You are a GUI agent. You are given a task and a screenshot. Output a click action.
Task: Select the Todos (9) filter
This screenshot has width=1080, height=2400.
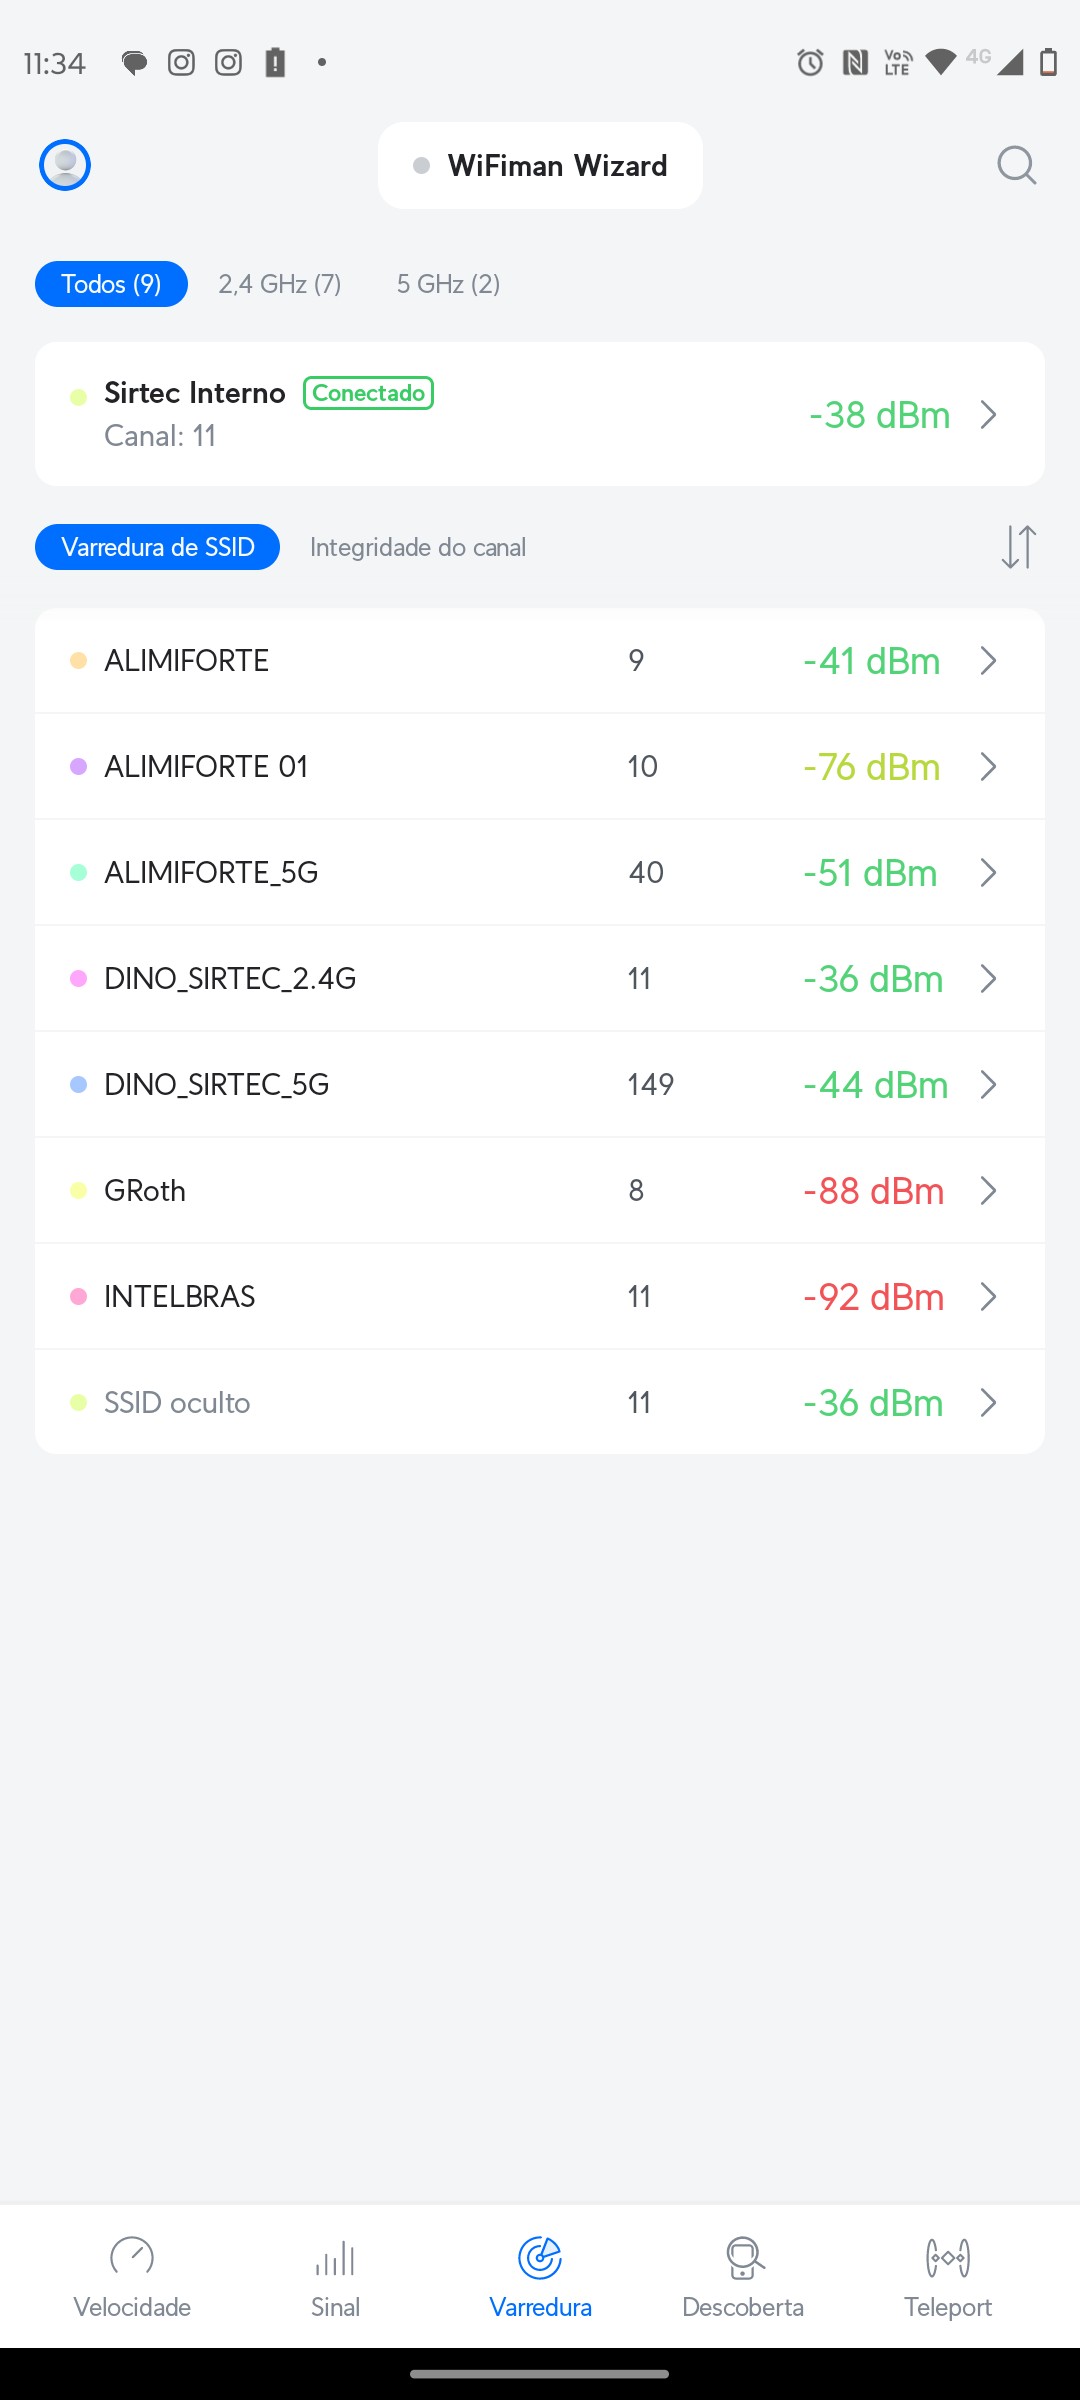(x=111, y=284)
